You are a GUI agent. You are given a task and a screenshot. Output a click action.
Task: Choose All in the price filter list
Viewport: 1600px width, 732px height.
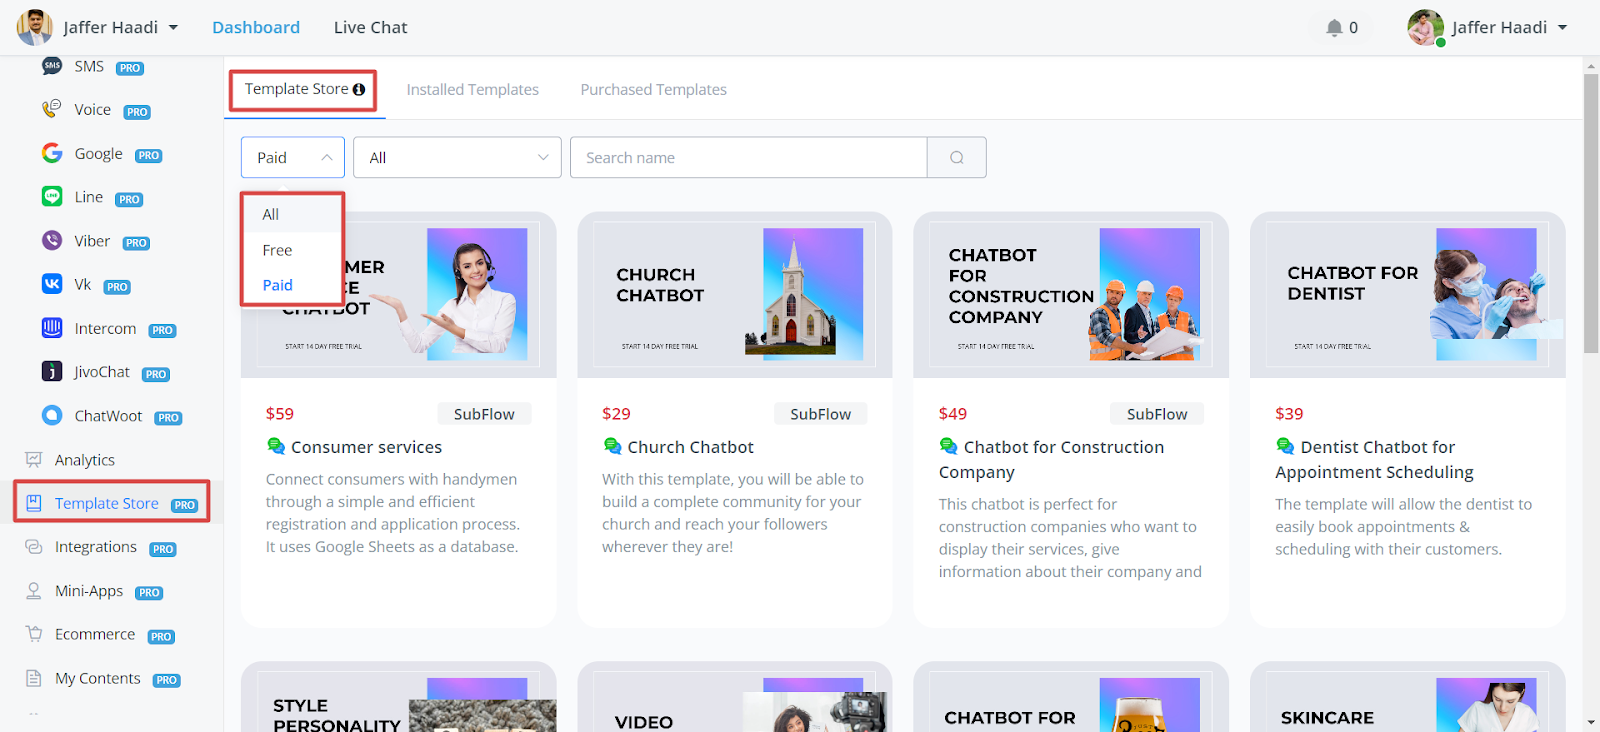[x=293, y=214]
